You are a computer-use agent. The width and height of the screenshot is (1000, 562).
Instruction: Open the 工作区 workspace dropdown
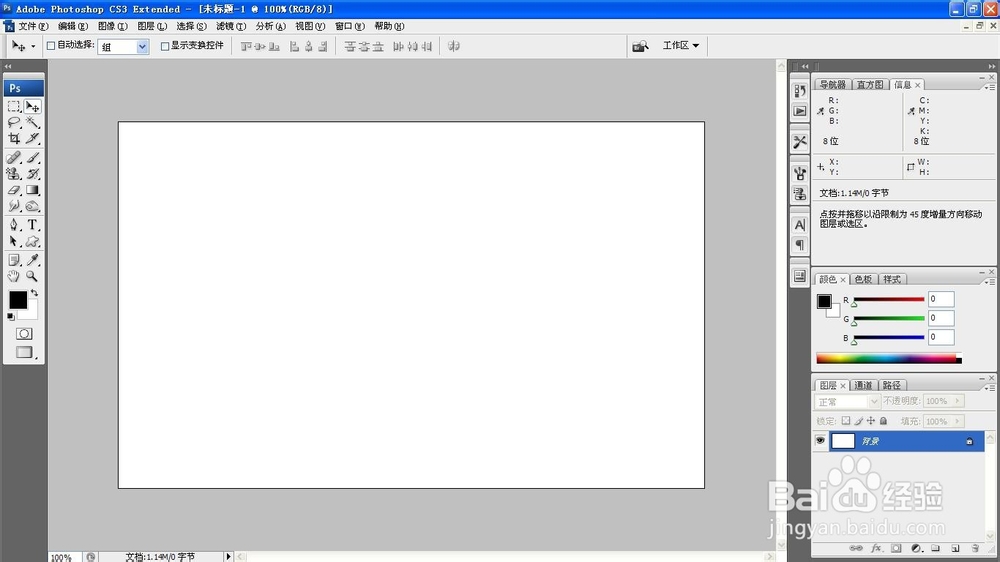click(680, 46)
